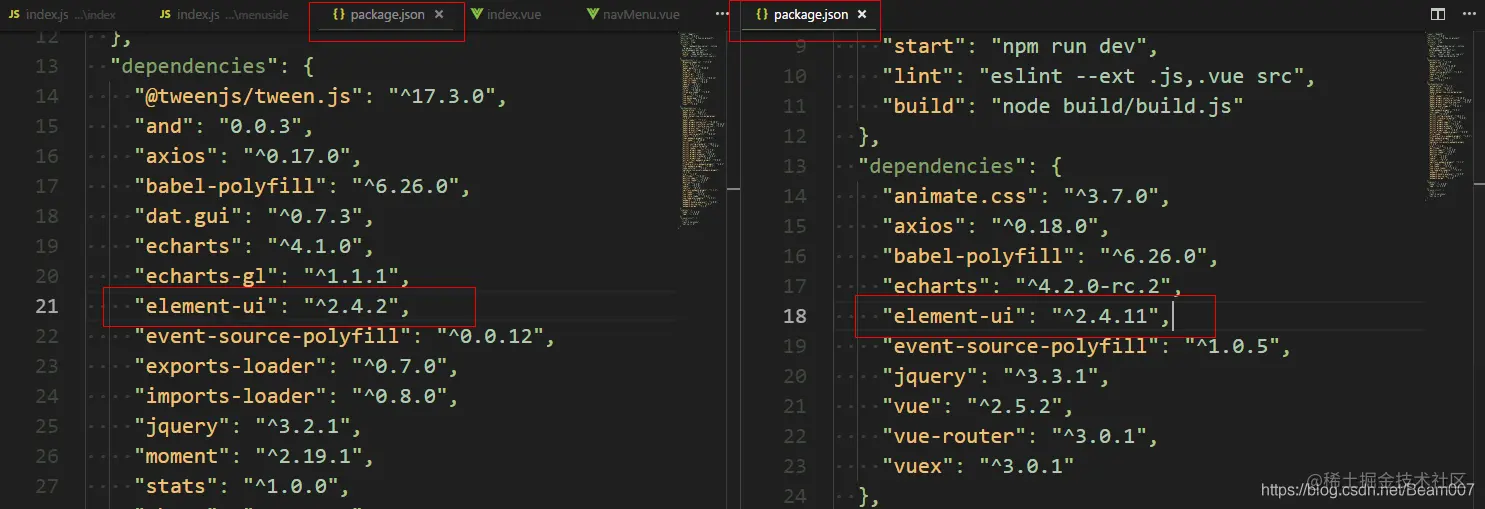Click the "vue-router": "^3.0.1" line

(x=1019, y=436)
